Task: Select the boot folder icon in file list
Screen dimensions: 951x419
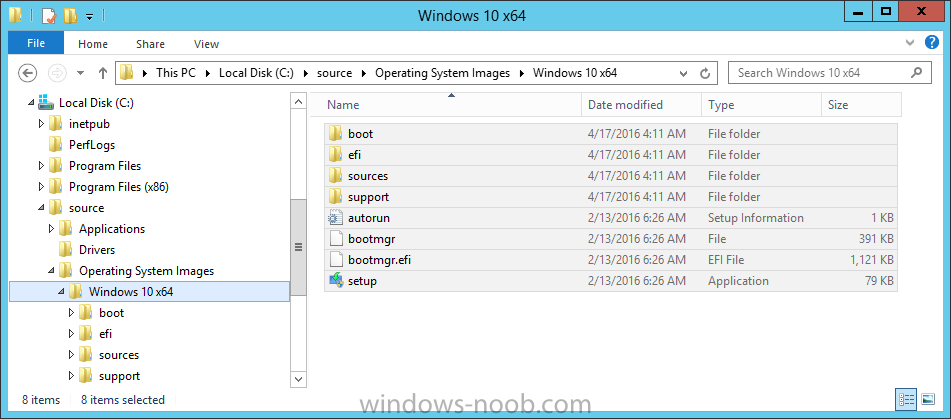Action: (335, 133)
